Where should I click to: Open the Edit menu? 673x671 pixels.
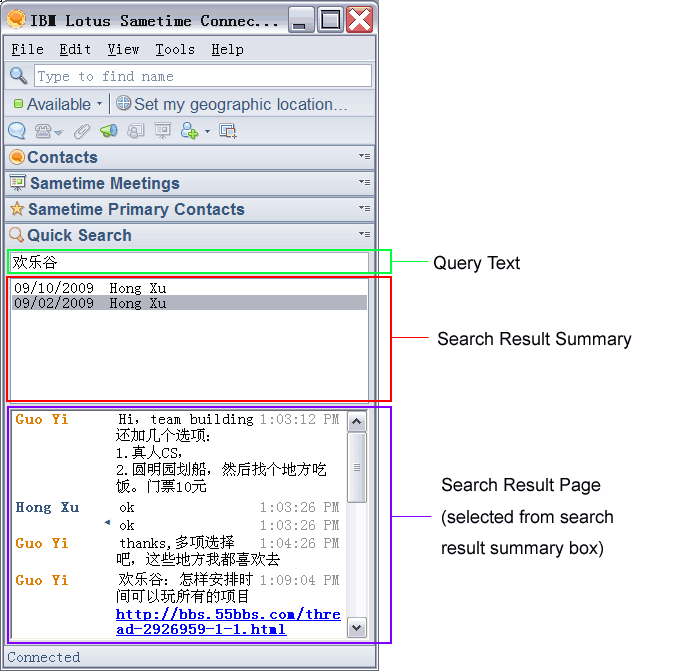[x=75, y=49]
